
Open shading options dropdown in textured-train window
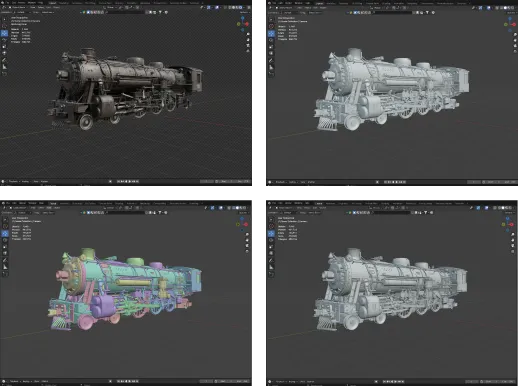point(244,7)
